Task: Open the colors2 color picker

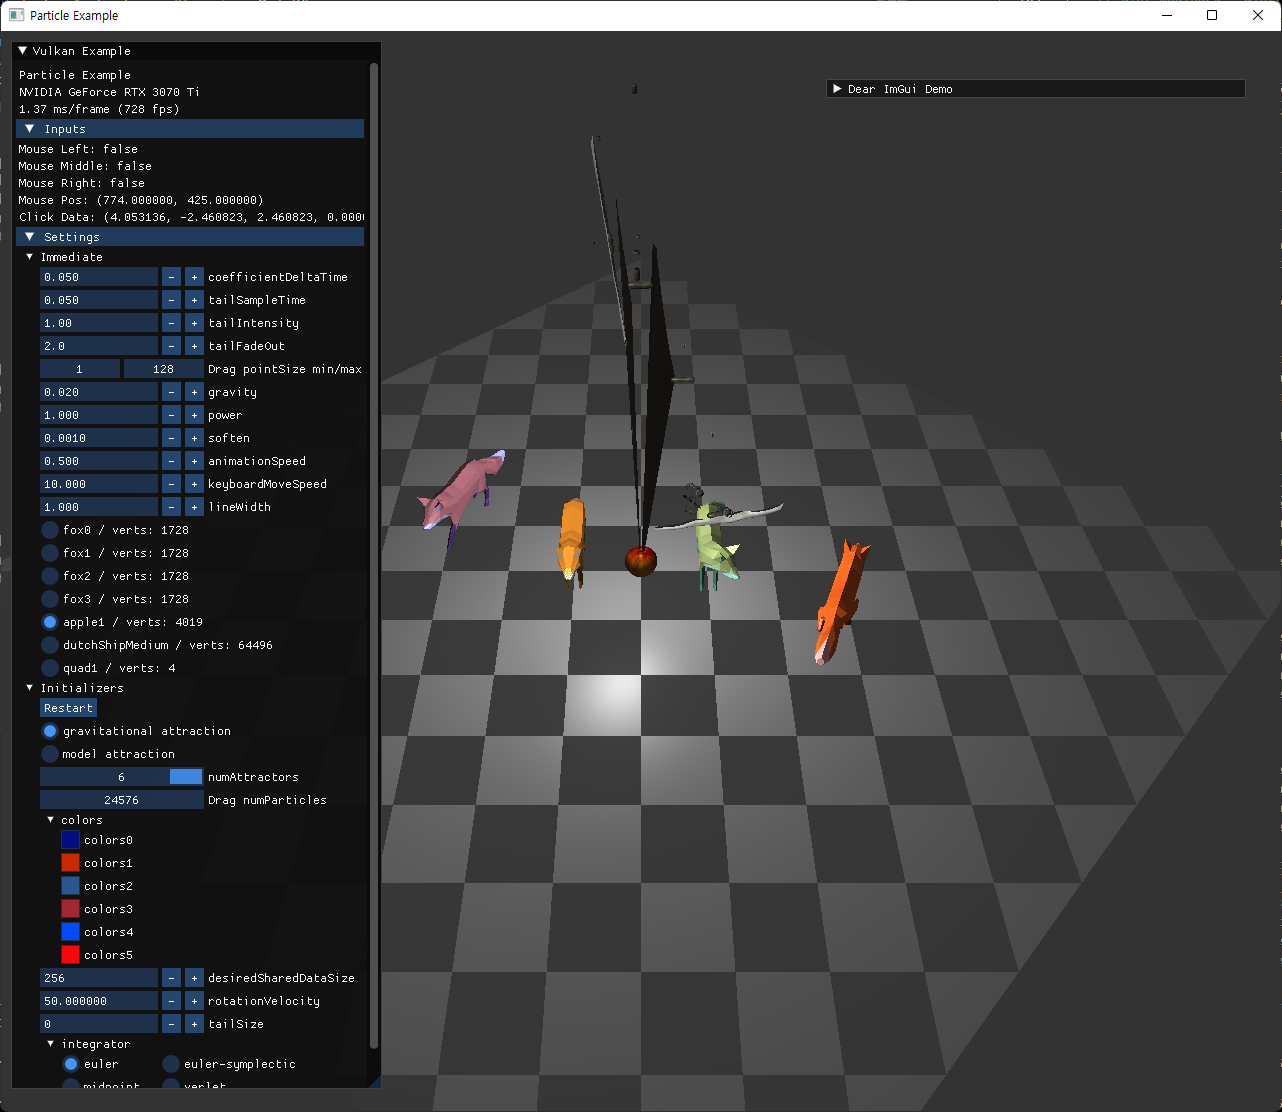Action: [70, 886]
